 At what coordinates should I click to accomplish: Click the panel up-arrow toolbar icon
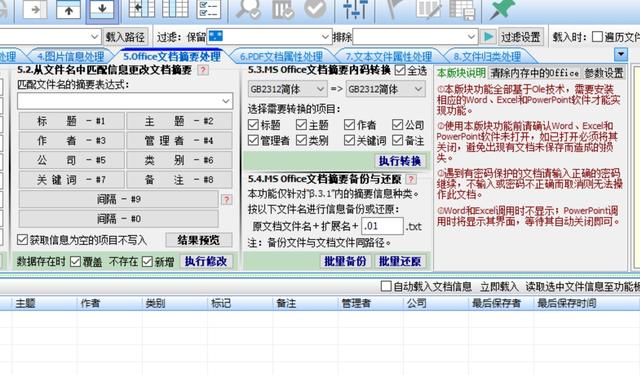click(x=69, y=10)
